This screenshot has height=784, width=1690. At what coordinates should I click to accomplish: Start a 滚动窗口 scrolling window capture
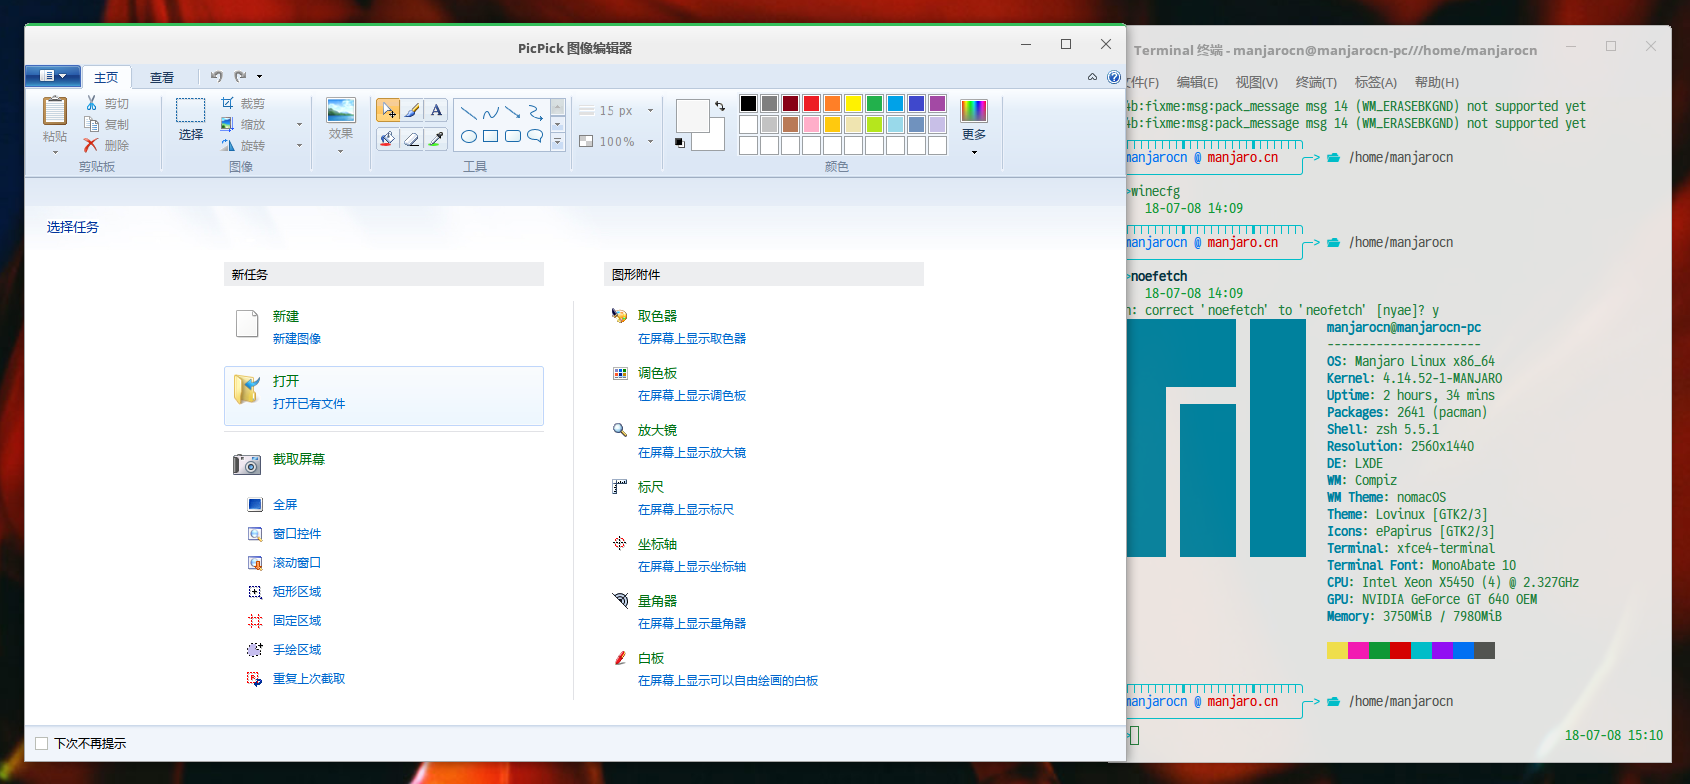(297, 563)
